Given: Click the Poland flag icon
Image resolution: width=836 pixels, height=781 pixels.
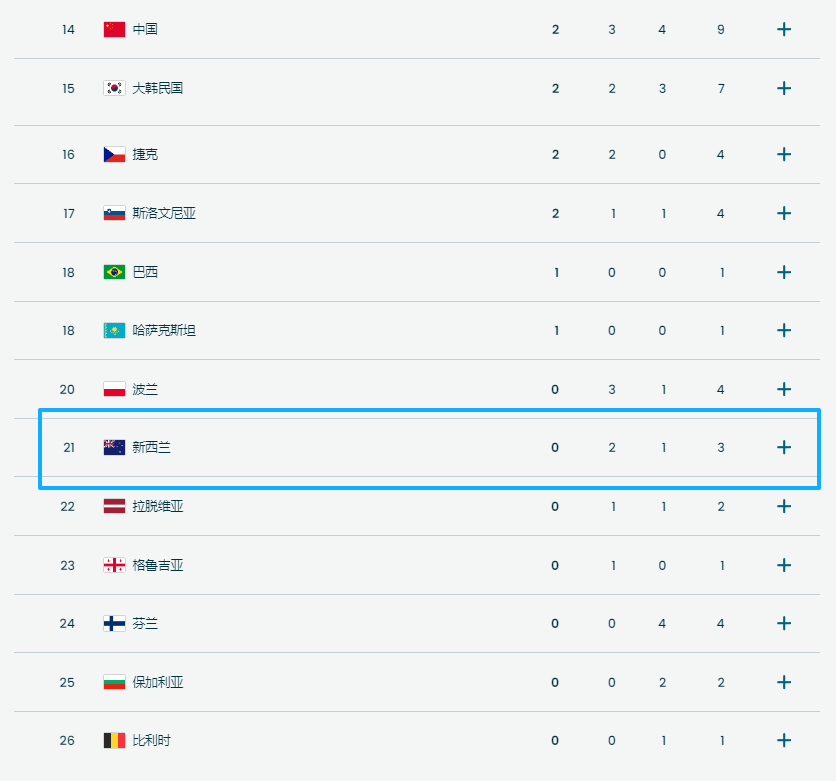Looking at the screenshot, I should pyautogui.click(x=114, y=389).
